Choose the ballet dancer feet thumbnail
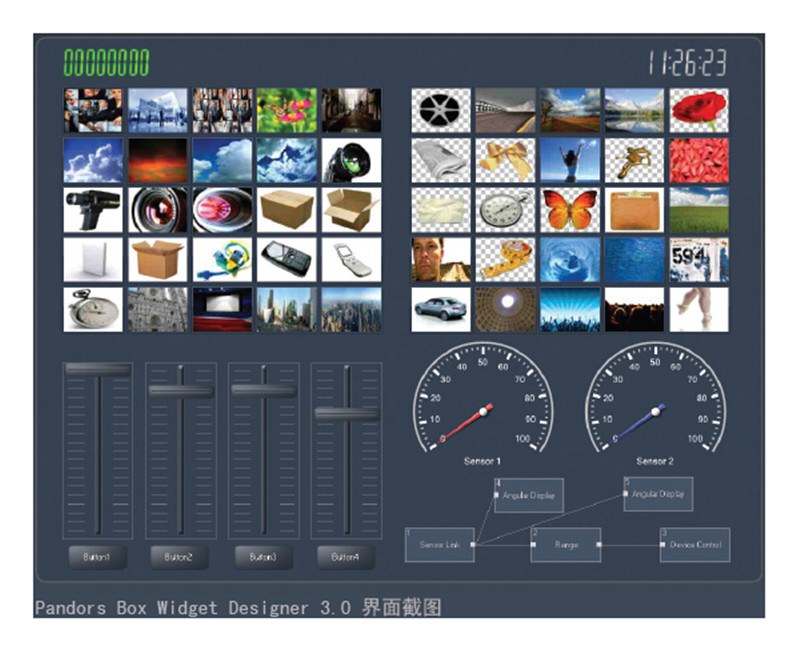 699,310
